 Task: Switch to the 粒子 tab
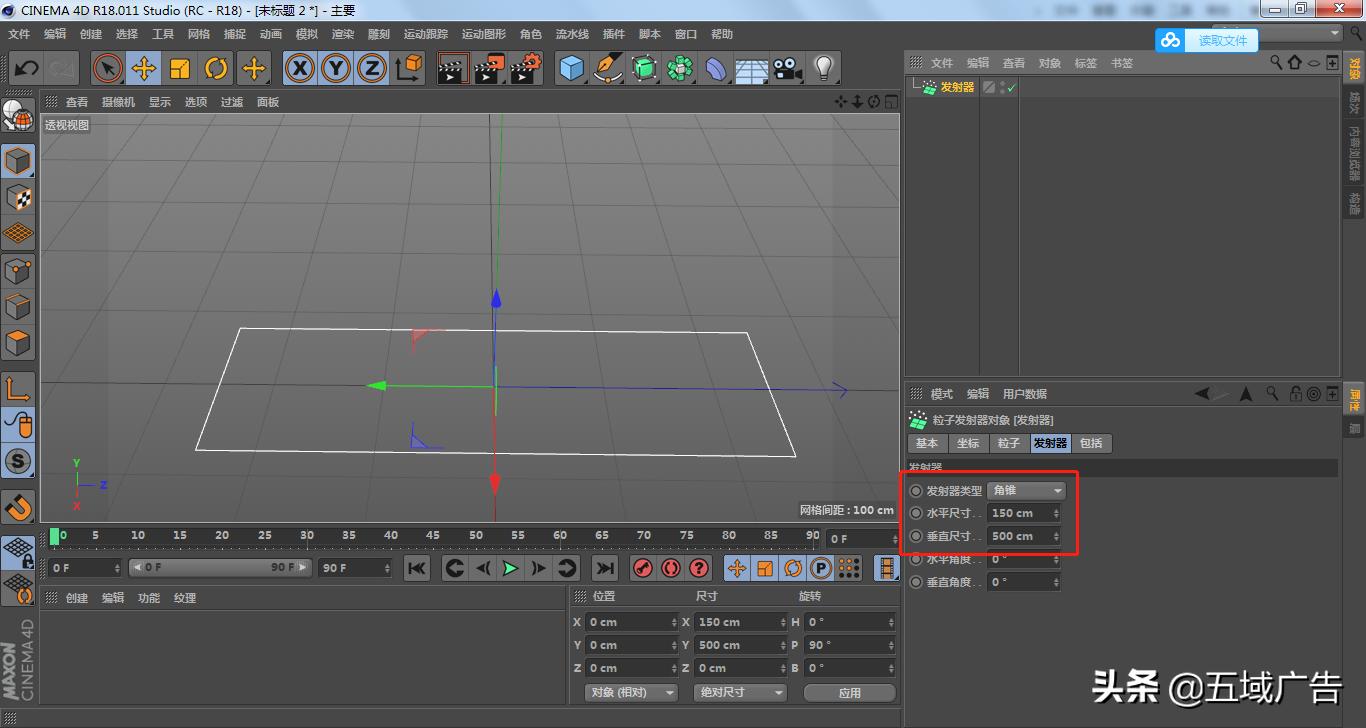pos(1008,443)
